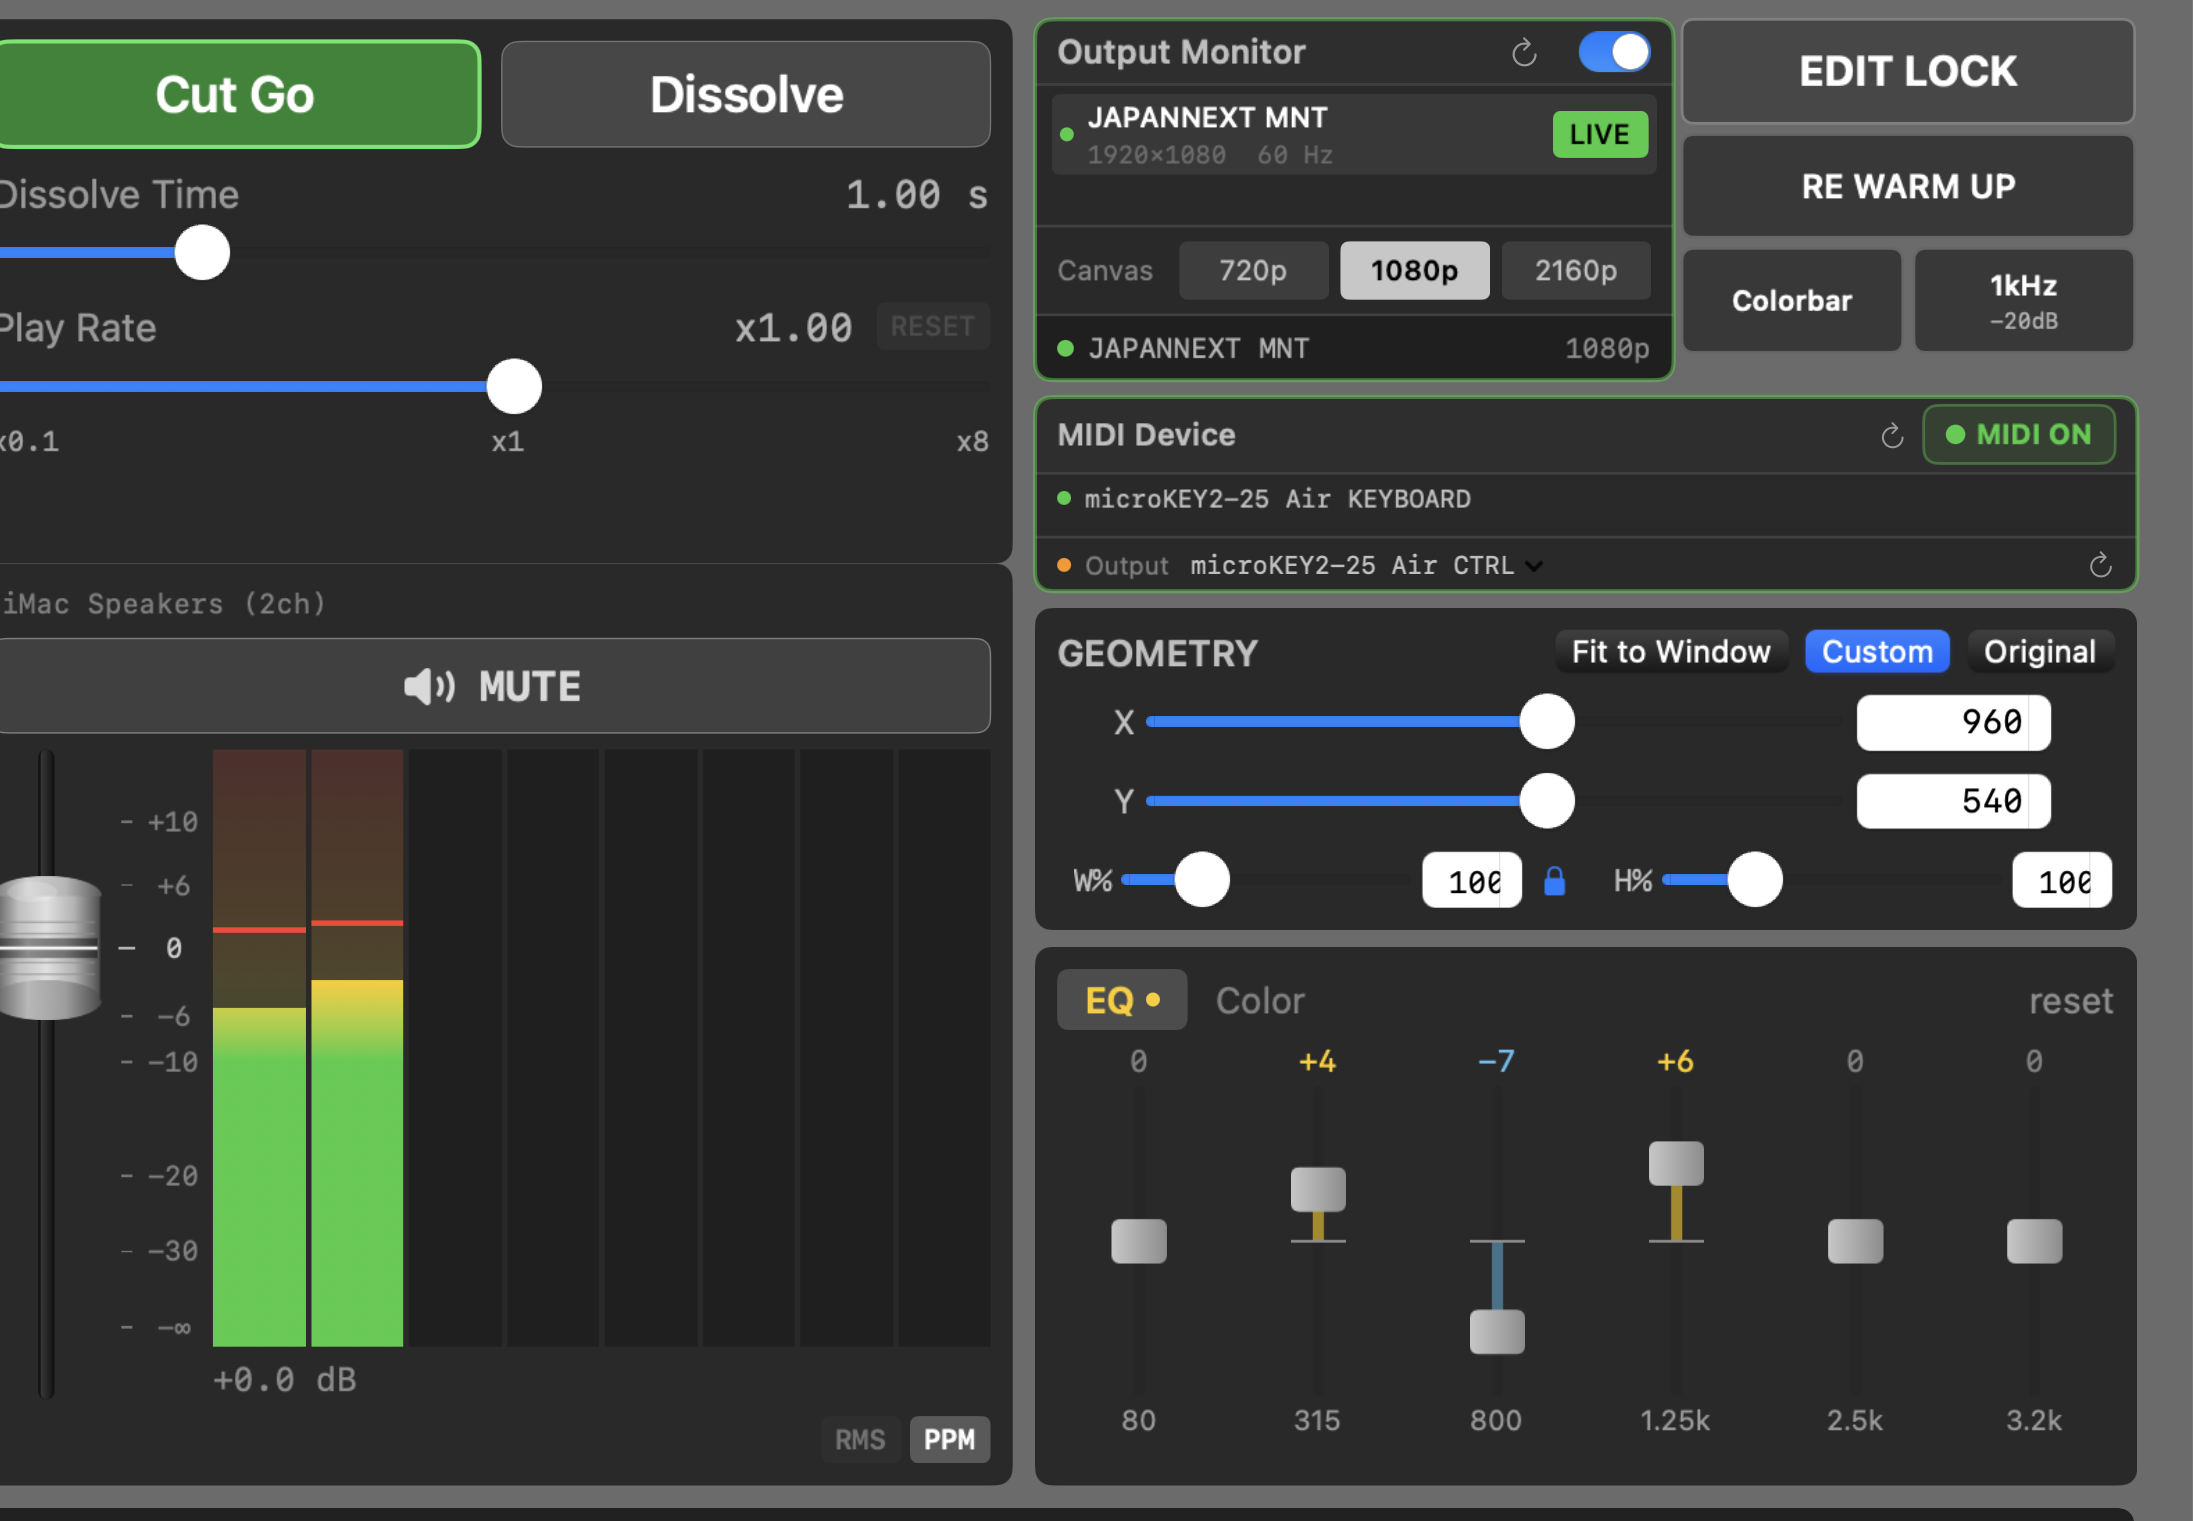Click the 800 Hz EQ fader handle

coord(1497,1331)
